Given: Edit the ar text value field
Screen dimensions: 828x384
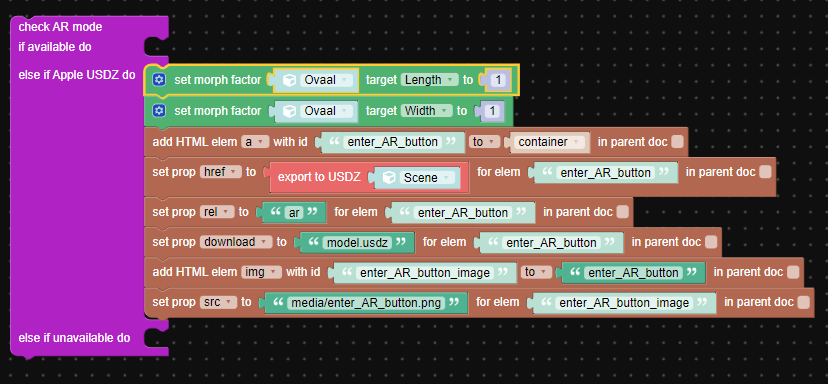Looking at the screenshot, I should point(294,212).
